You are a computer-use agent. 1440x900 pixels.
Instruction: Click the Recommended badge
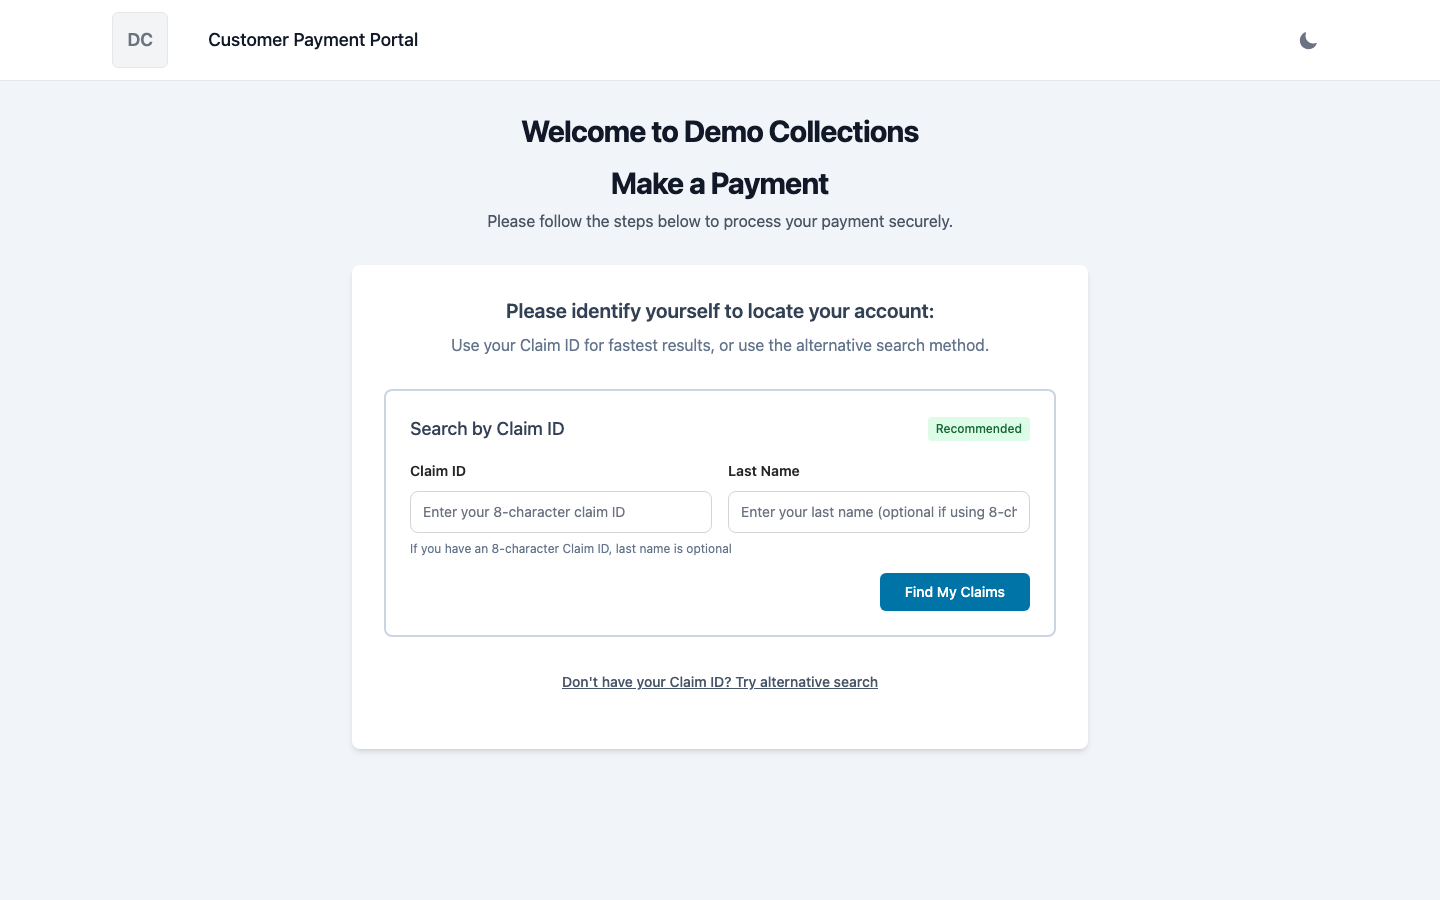[978, 428]
